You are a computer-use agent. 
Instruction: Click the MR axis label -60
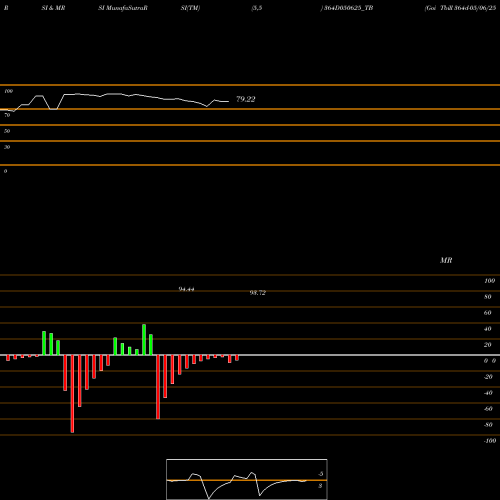click(x=488, y=409)
